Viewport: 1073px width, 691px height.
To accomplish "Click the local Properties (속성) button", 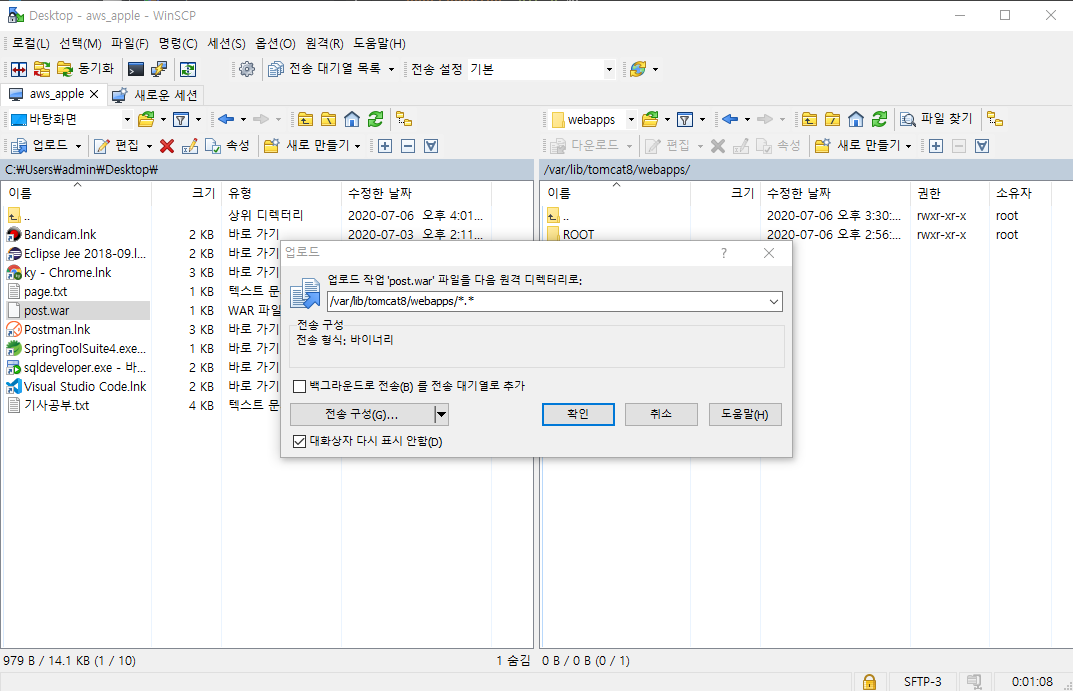I will (228, 146).
